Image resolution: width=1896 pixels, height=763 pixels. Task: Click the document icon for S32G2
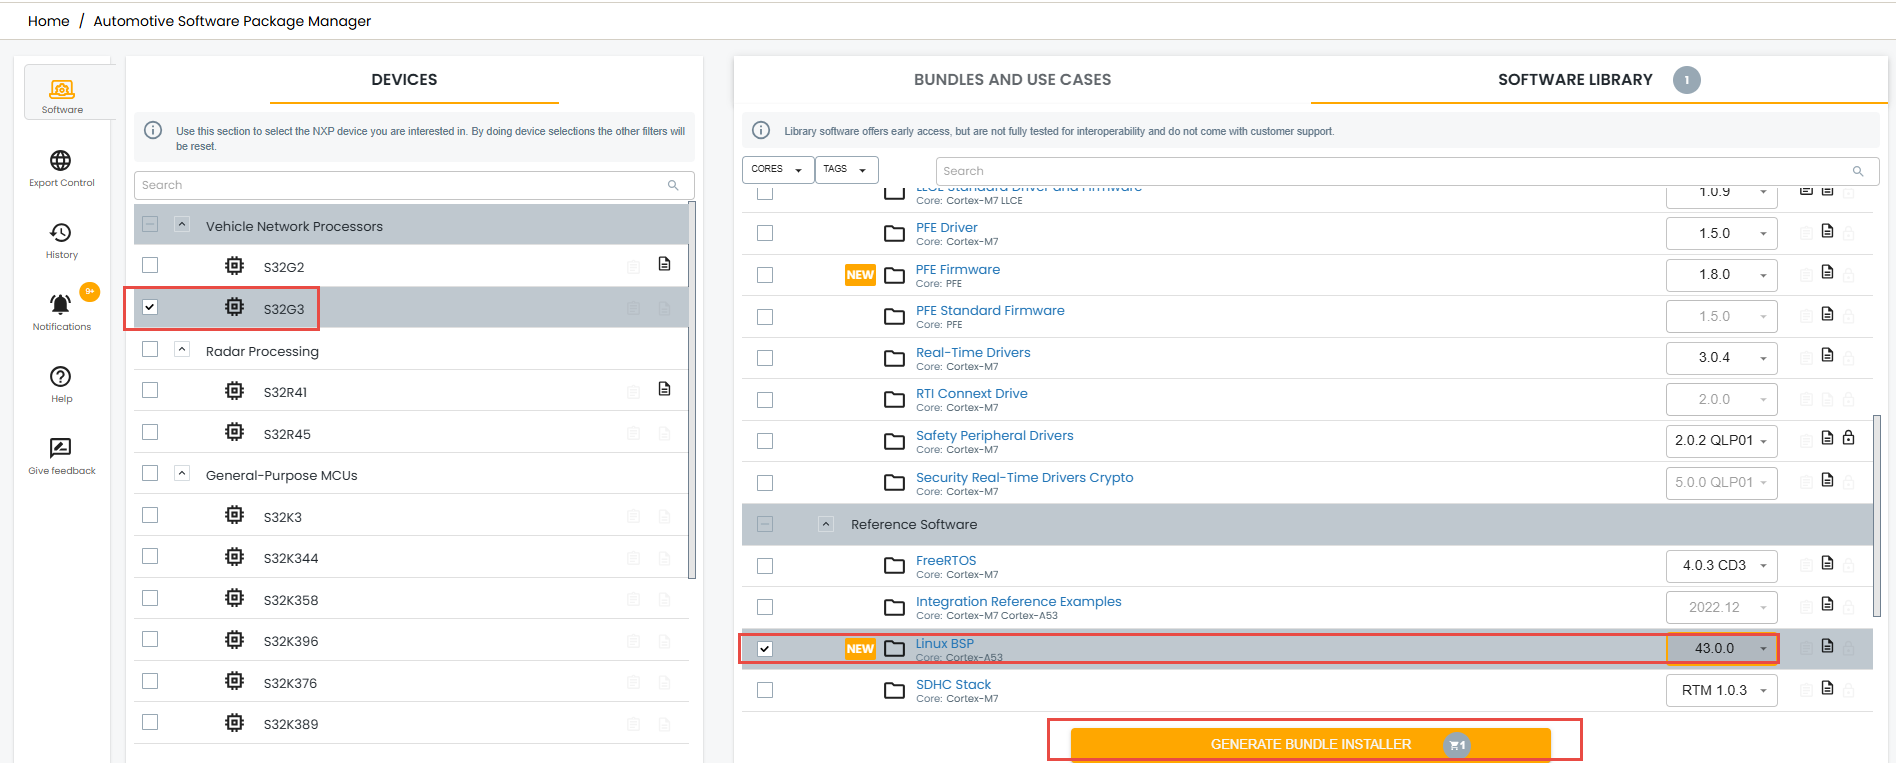click(x=664, y=264)
